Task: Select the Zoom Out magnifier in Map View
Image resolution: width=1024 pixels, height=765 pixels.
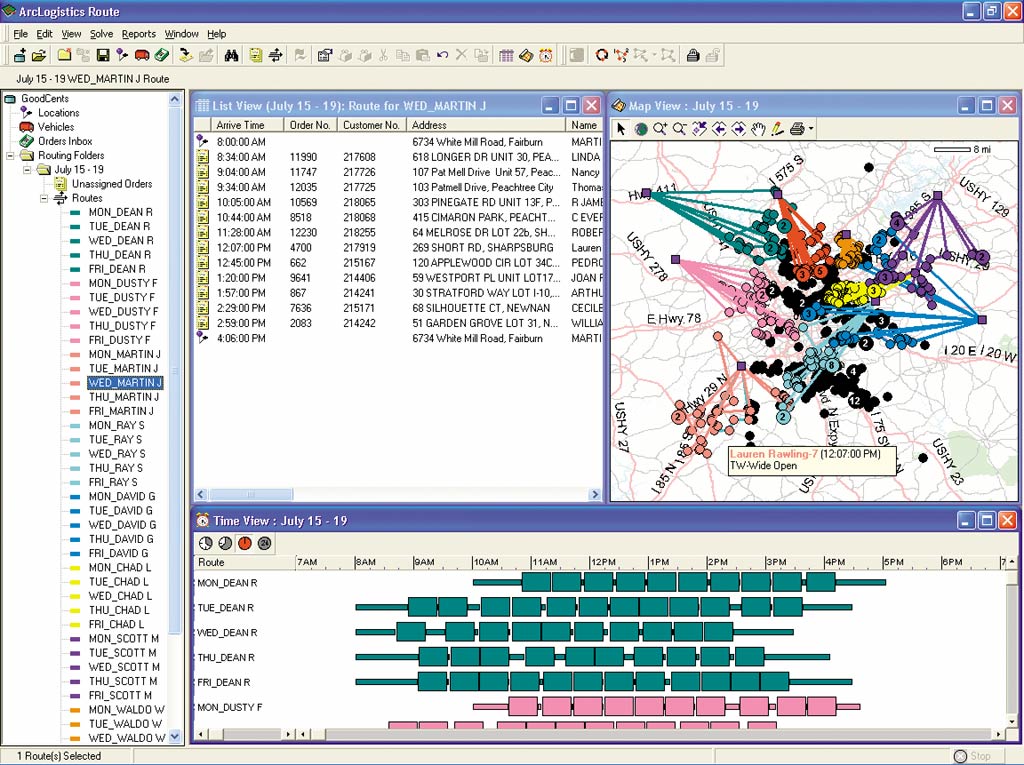Action: click(680, 129)
